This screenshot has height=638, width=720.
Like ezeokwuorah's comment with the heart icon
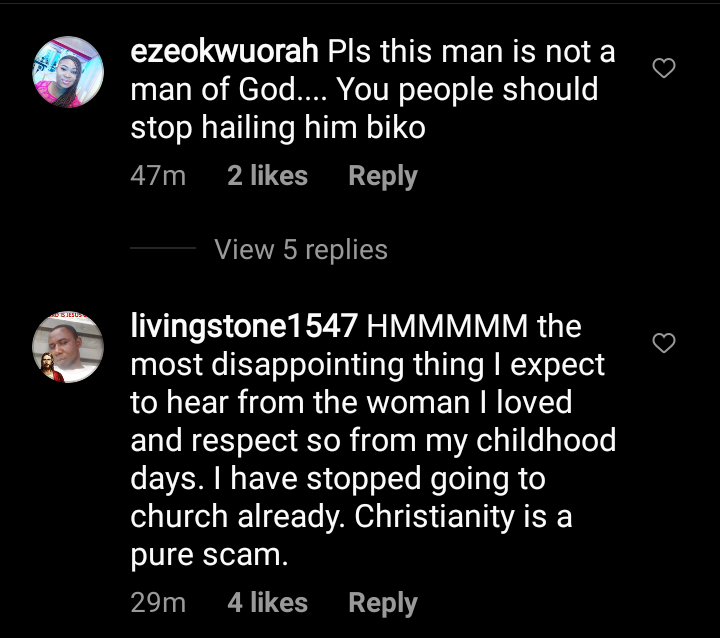pyautogui.click(x=664, y=68)
